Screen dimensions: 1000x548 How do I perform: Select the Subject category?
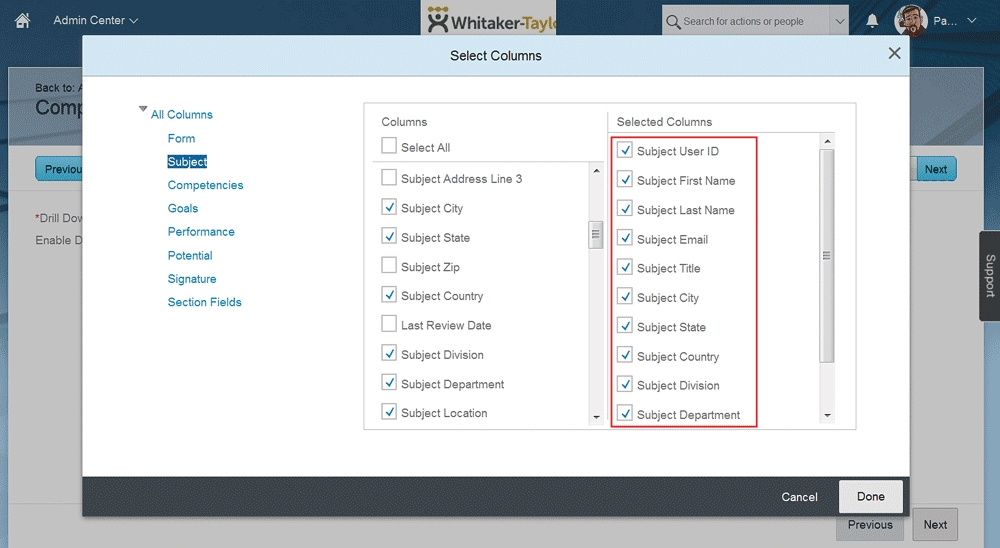(187, 162)
